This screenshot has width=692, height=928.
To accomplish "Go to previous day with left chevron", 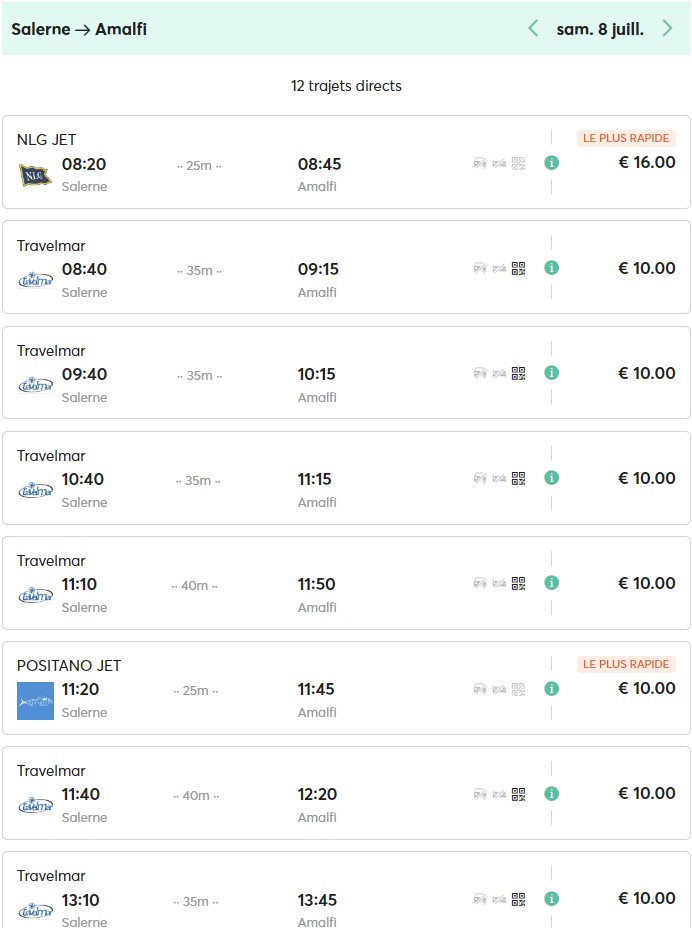I will [533, 28].
